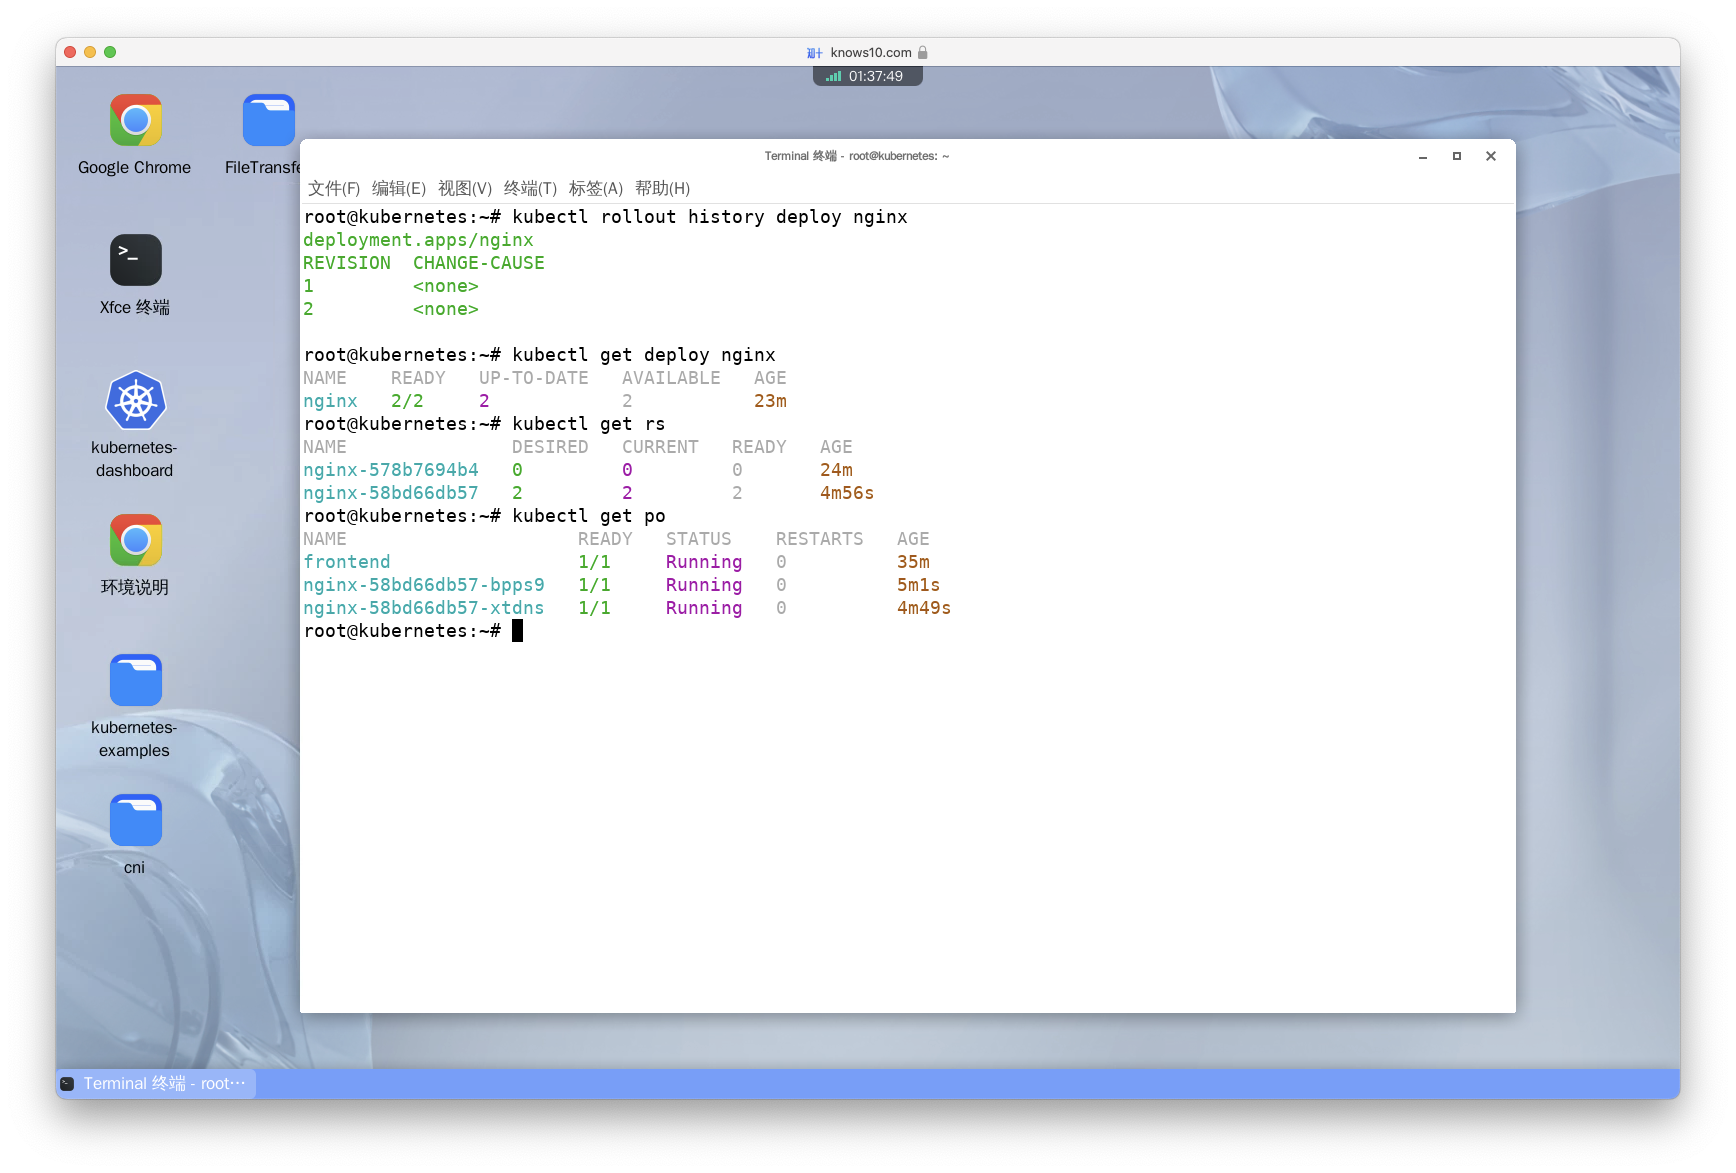
Task: Click the 35m frontend pod age
Action: click(913, 562)
